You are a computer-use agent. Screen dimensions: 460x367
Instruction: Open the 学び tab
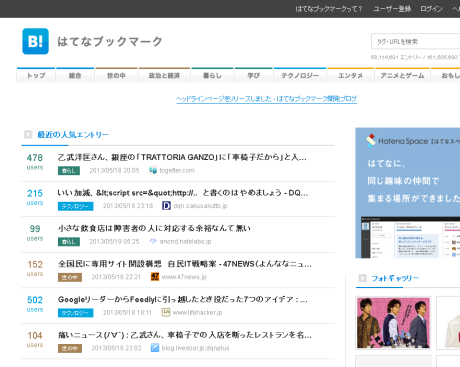click(254, 76)
